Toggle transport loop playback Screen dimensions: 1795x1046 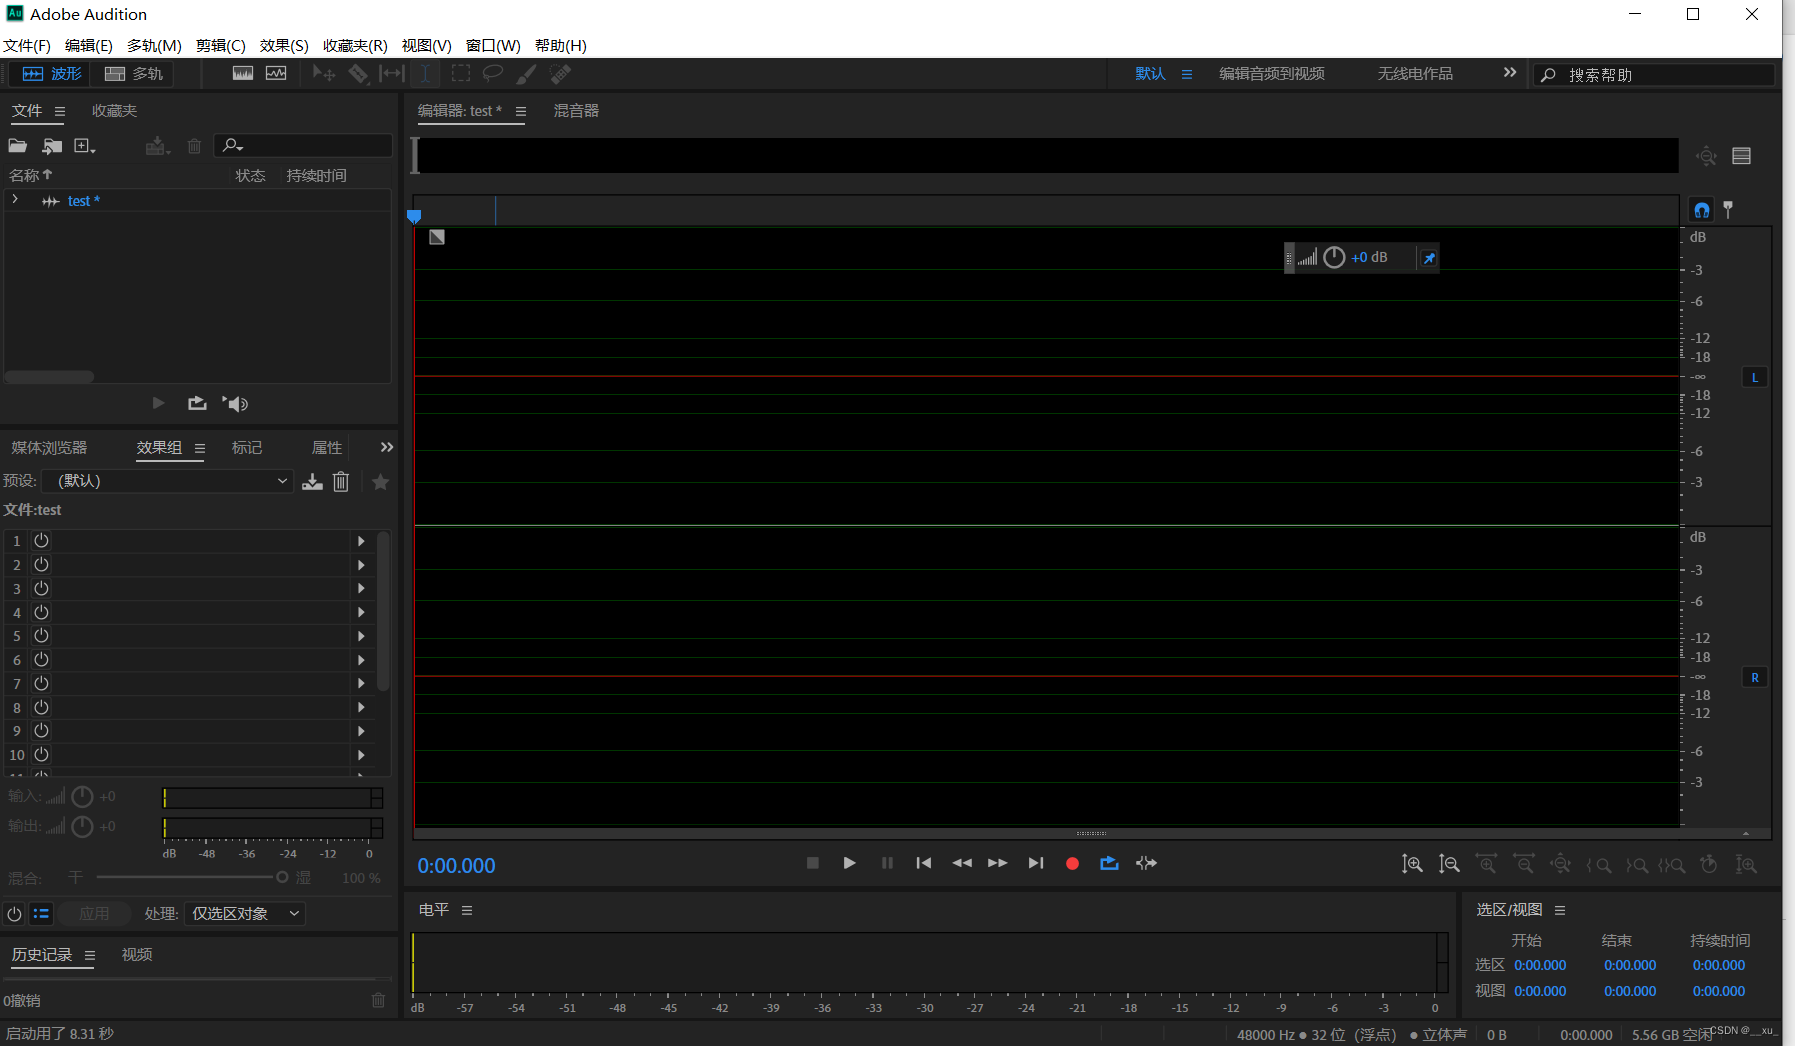[1109, 863]
